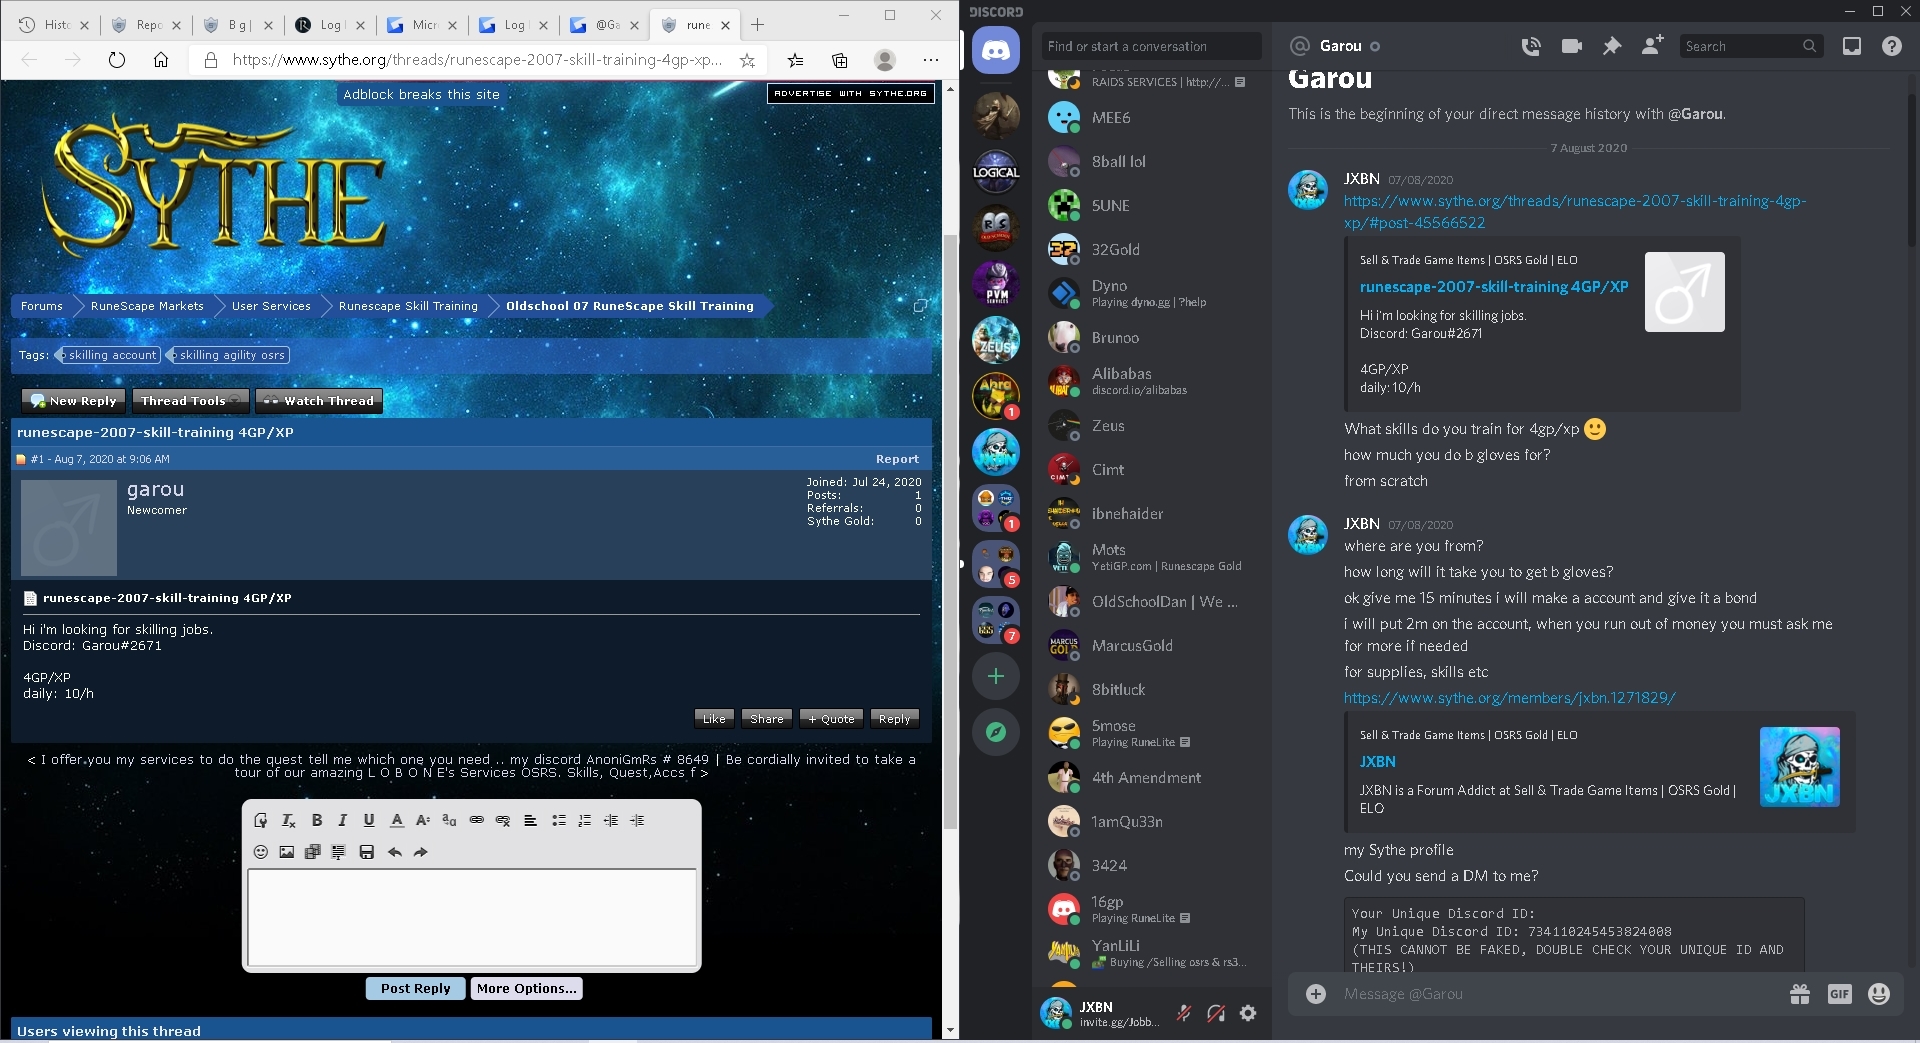Open User Services in the breadcrumb
Image resolution: width=1920 pixels, height=1043 pixels.
pos(271,306)
